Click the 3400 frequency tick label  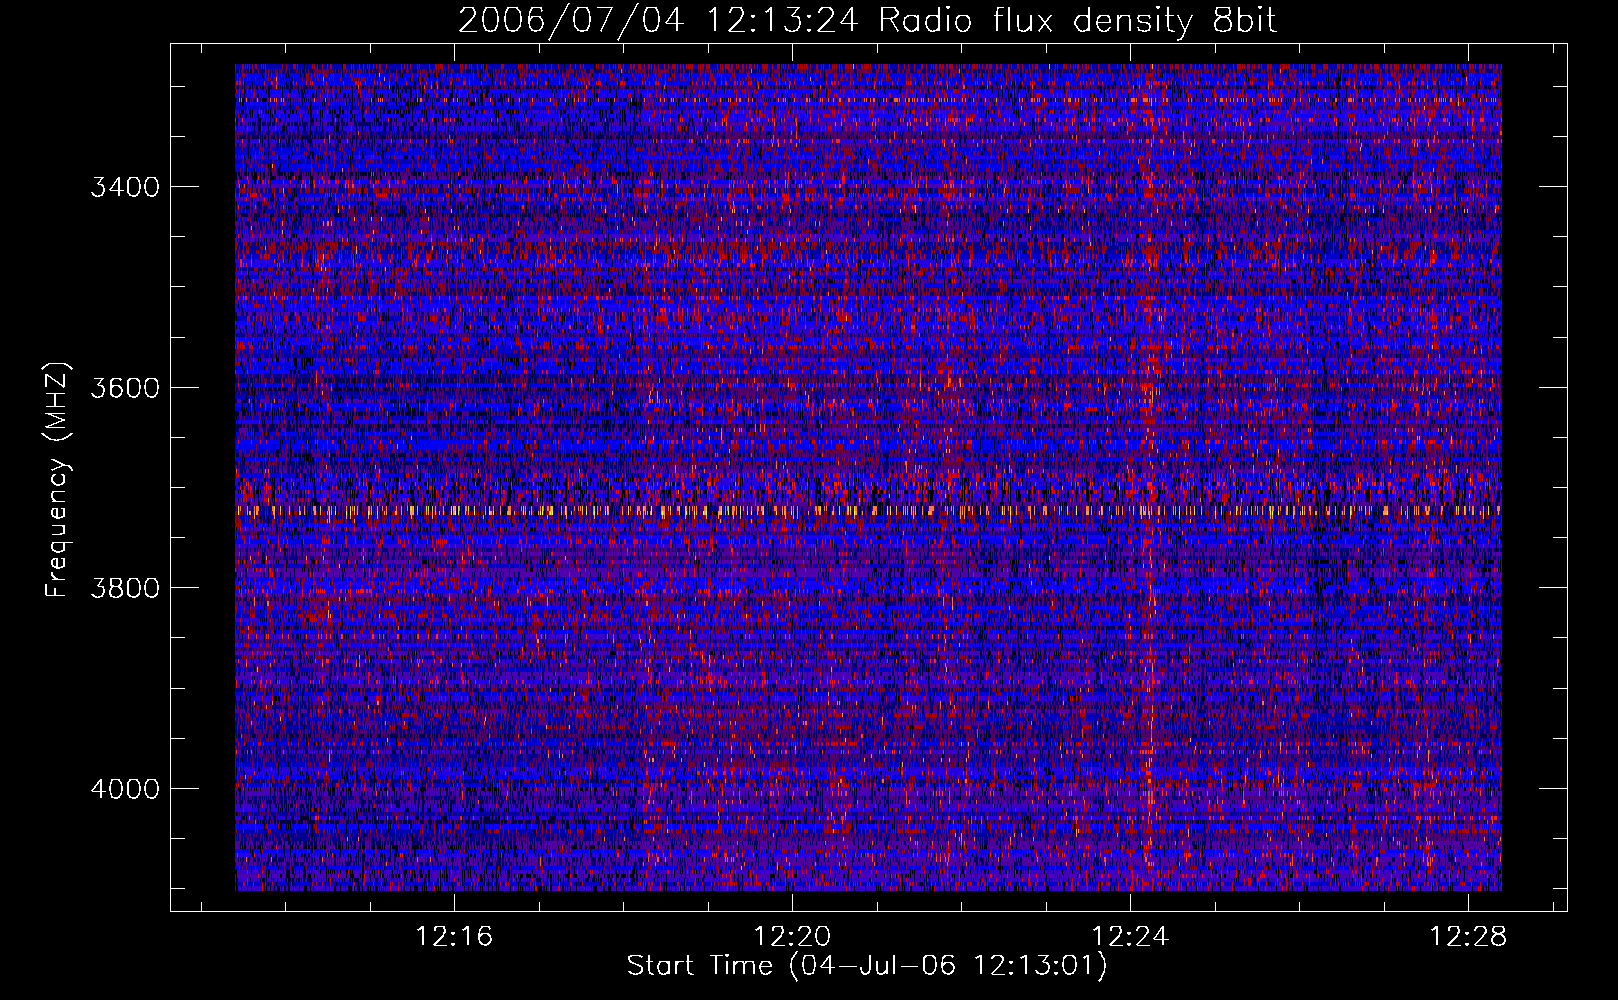125,187
